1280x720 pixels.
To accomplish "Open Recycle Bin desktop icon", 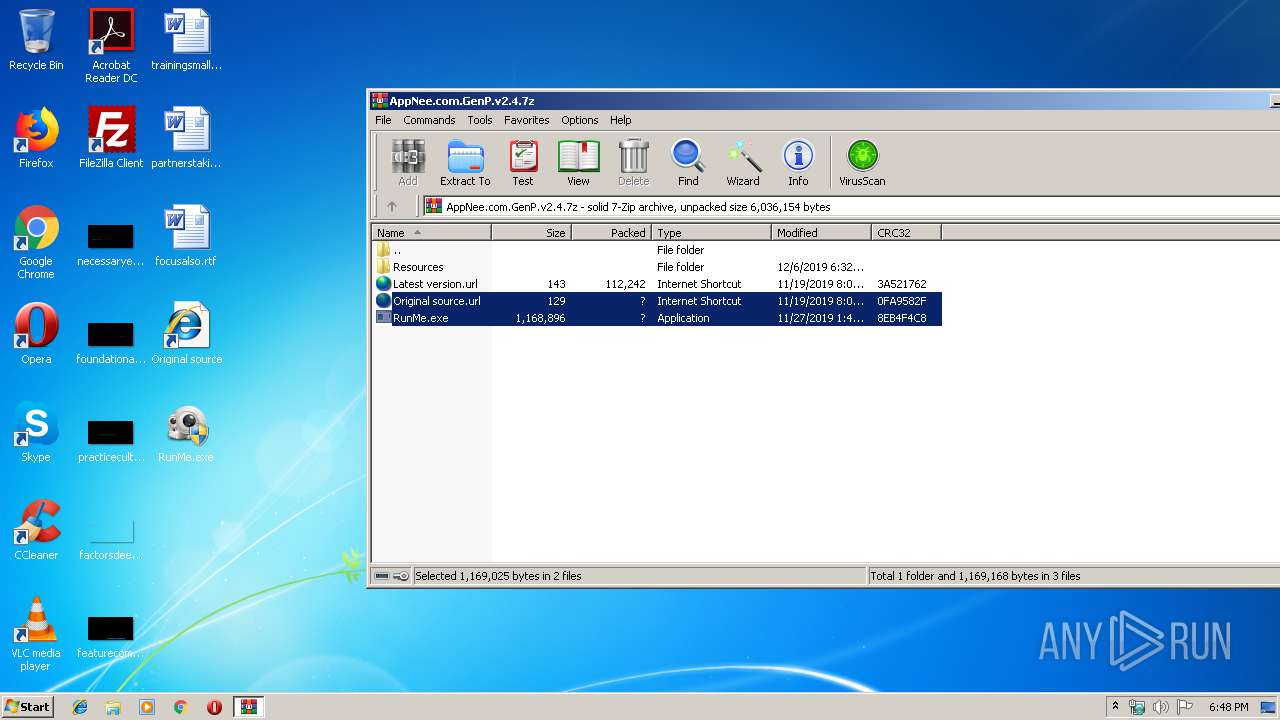I will [x=36, y=41].
